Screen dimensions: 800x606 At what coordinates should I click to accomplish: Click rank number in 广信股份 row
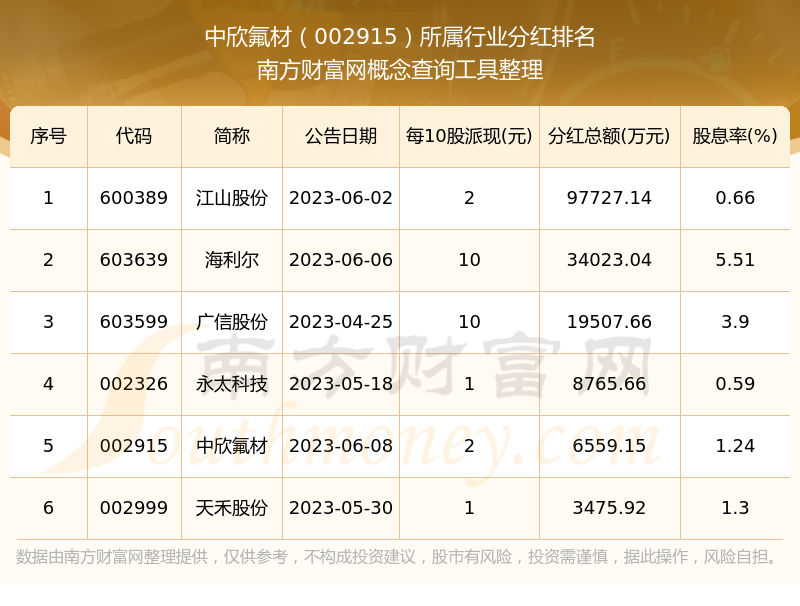pos(48,322)
